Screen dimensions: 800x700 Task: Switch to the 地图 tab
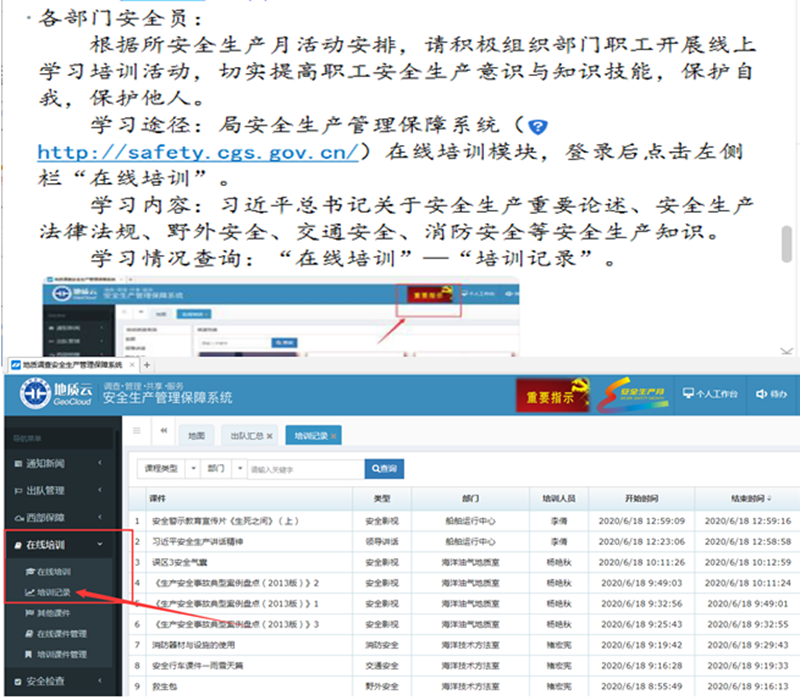click(197, 436)
